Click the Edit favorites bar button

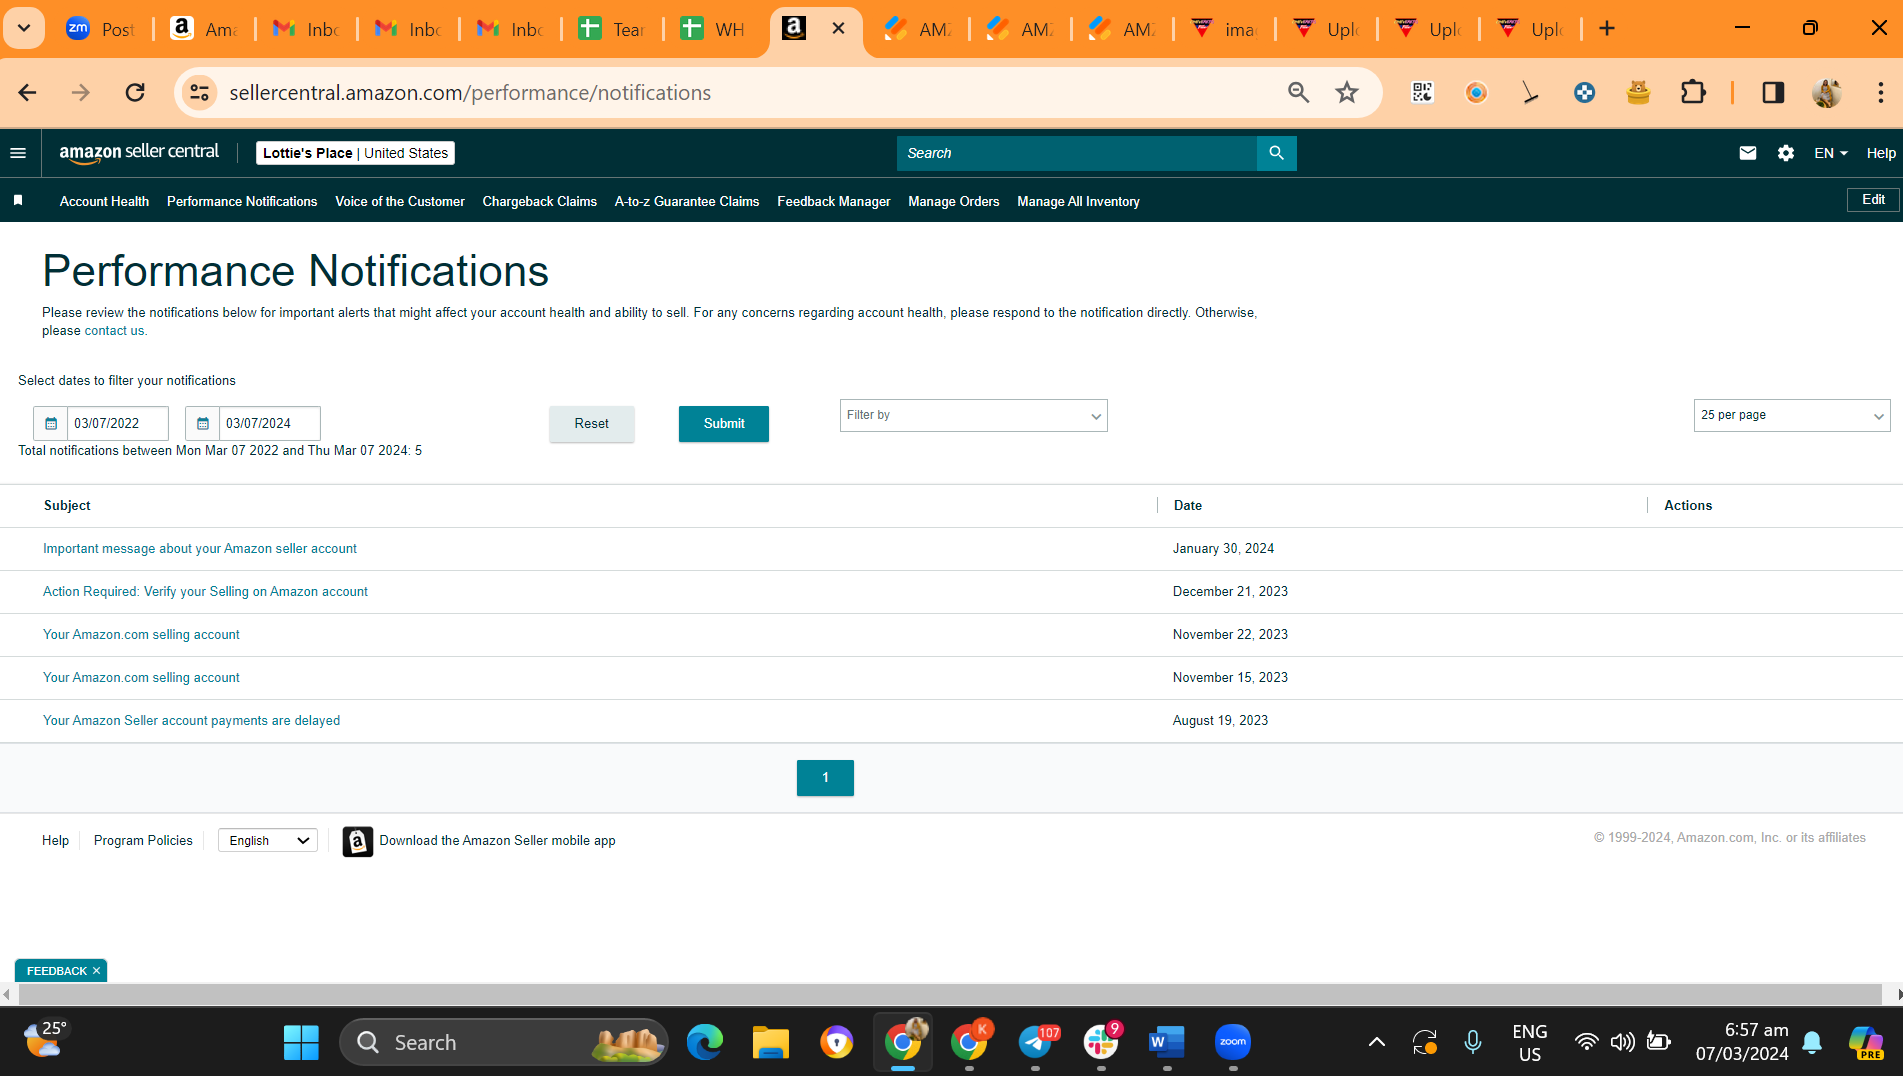pos(1873,200)
